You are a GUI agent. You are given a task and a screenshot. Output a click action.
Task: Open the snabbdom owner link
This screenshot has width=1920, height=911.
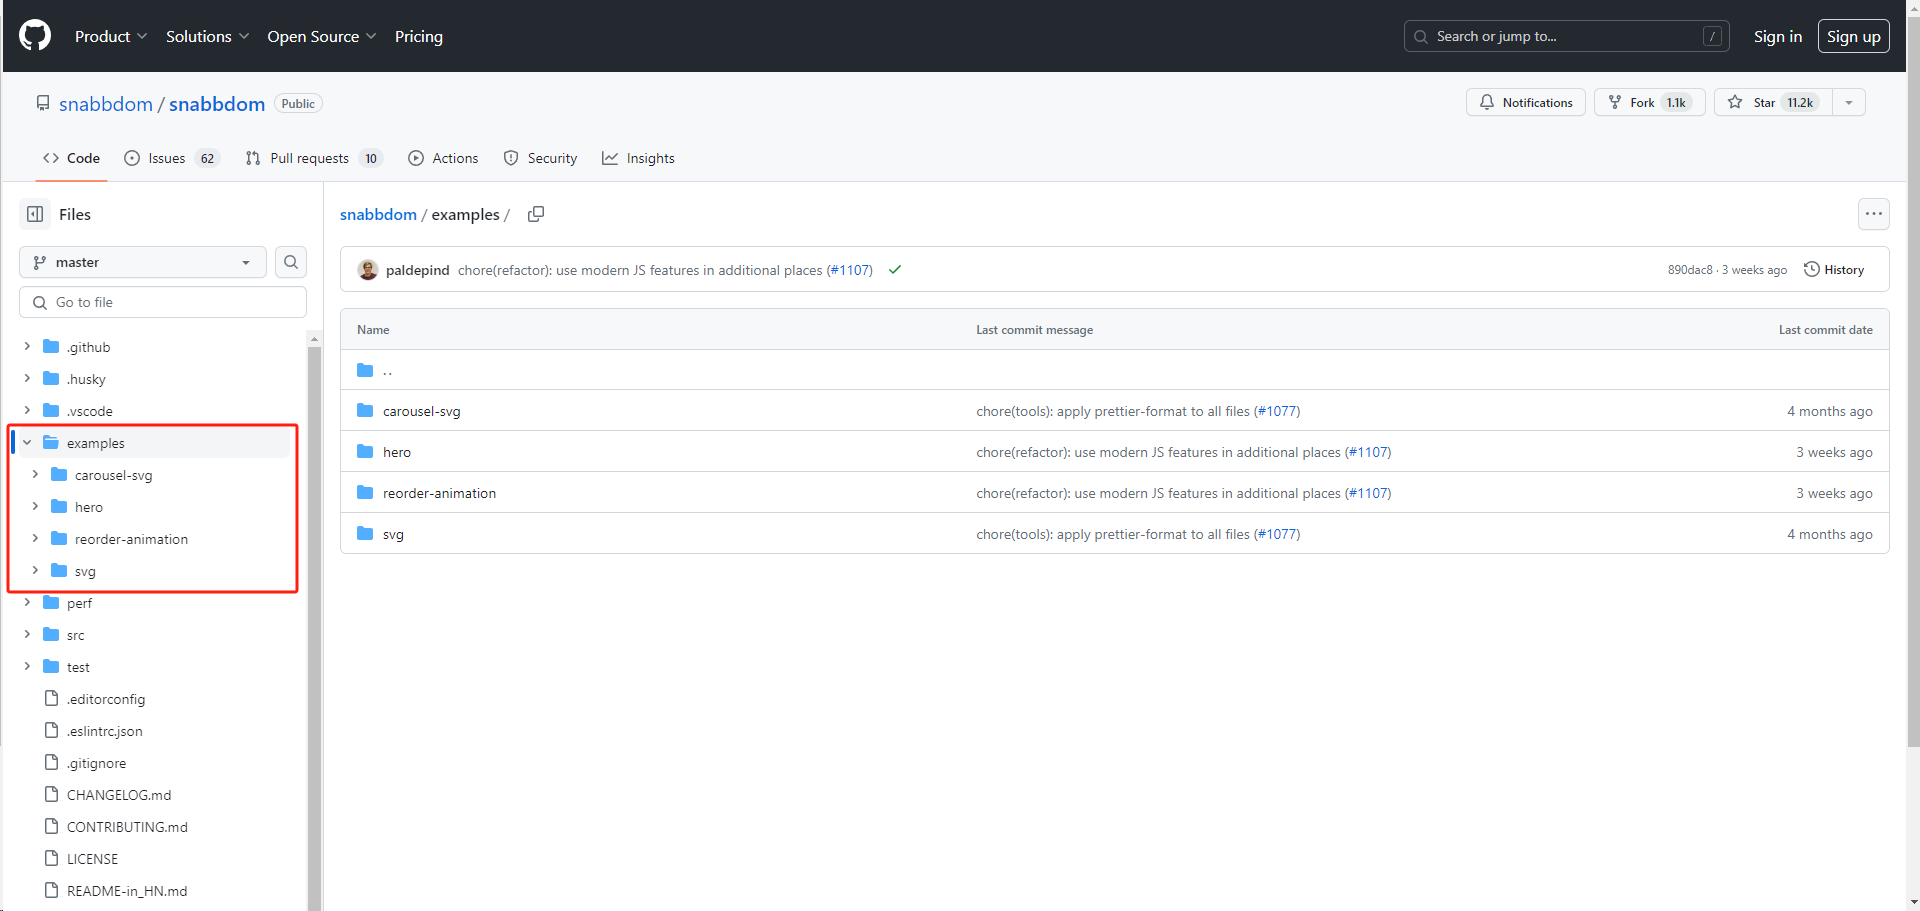coord(106,104)
